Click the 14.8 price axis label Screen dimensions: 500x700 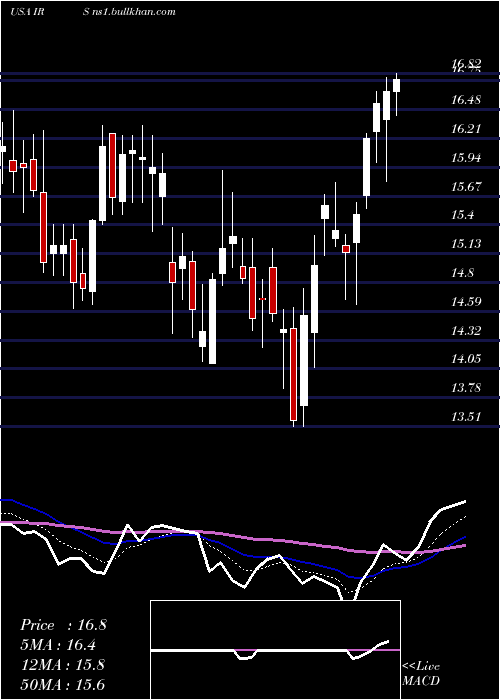[462, 273]
